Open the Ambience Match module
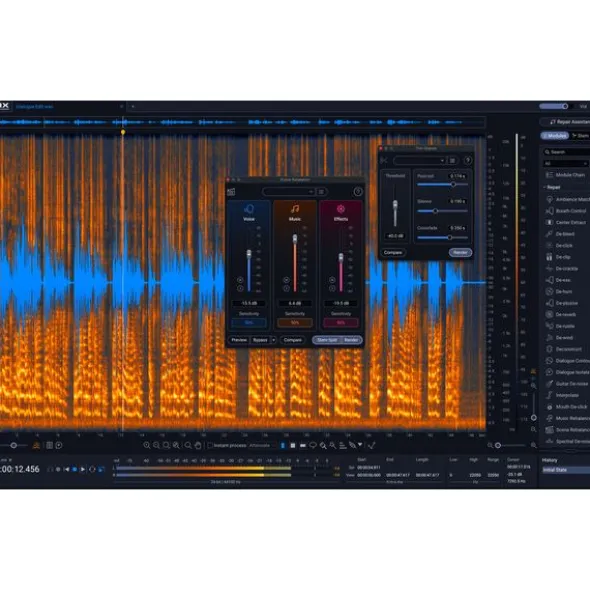Image resolution: width=590 pixels, height=591 pixels. [x=568, y=199]
